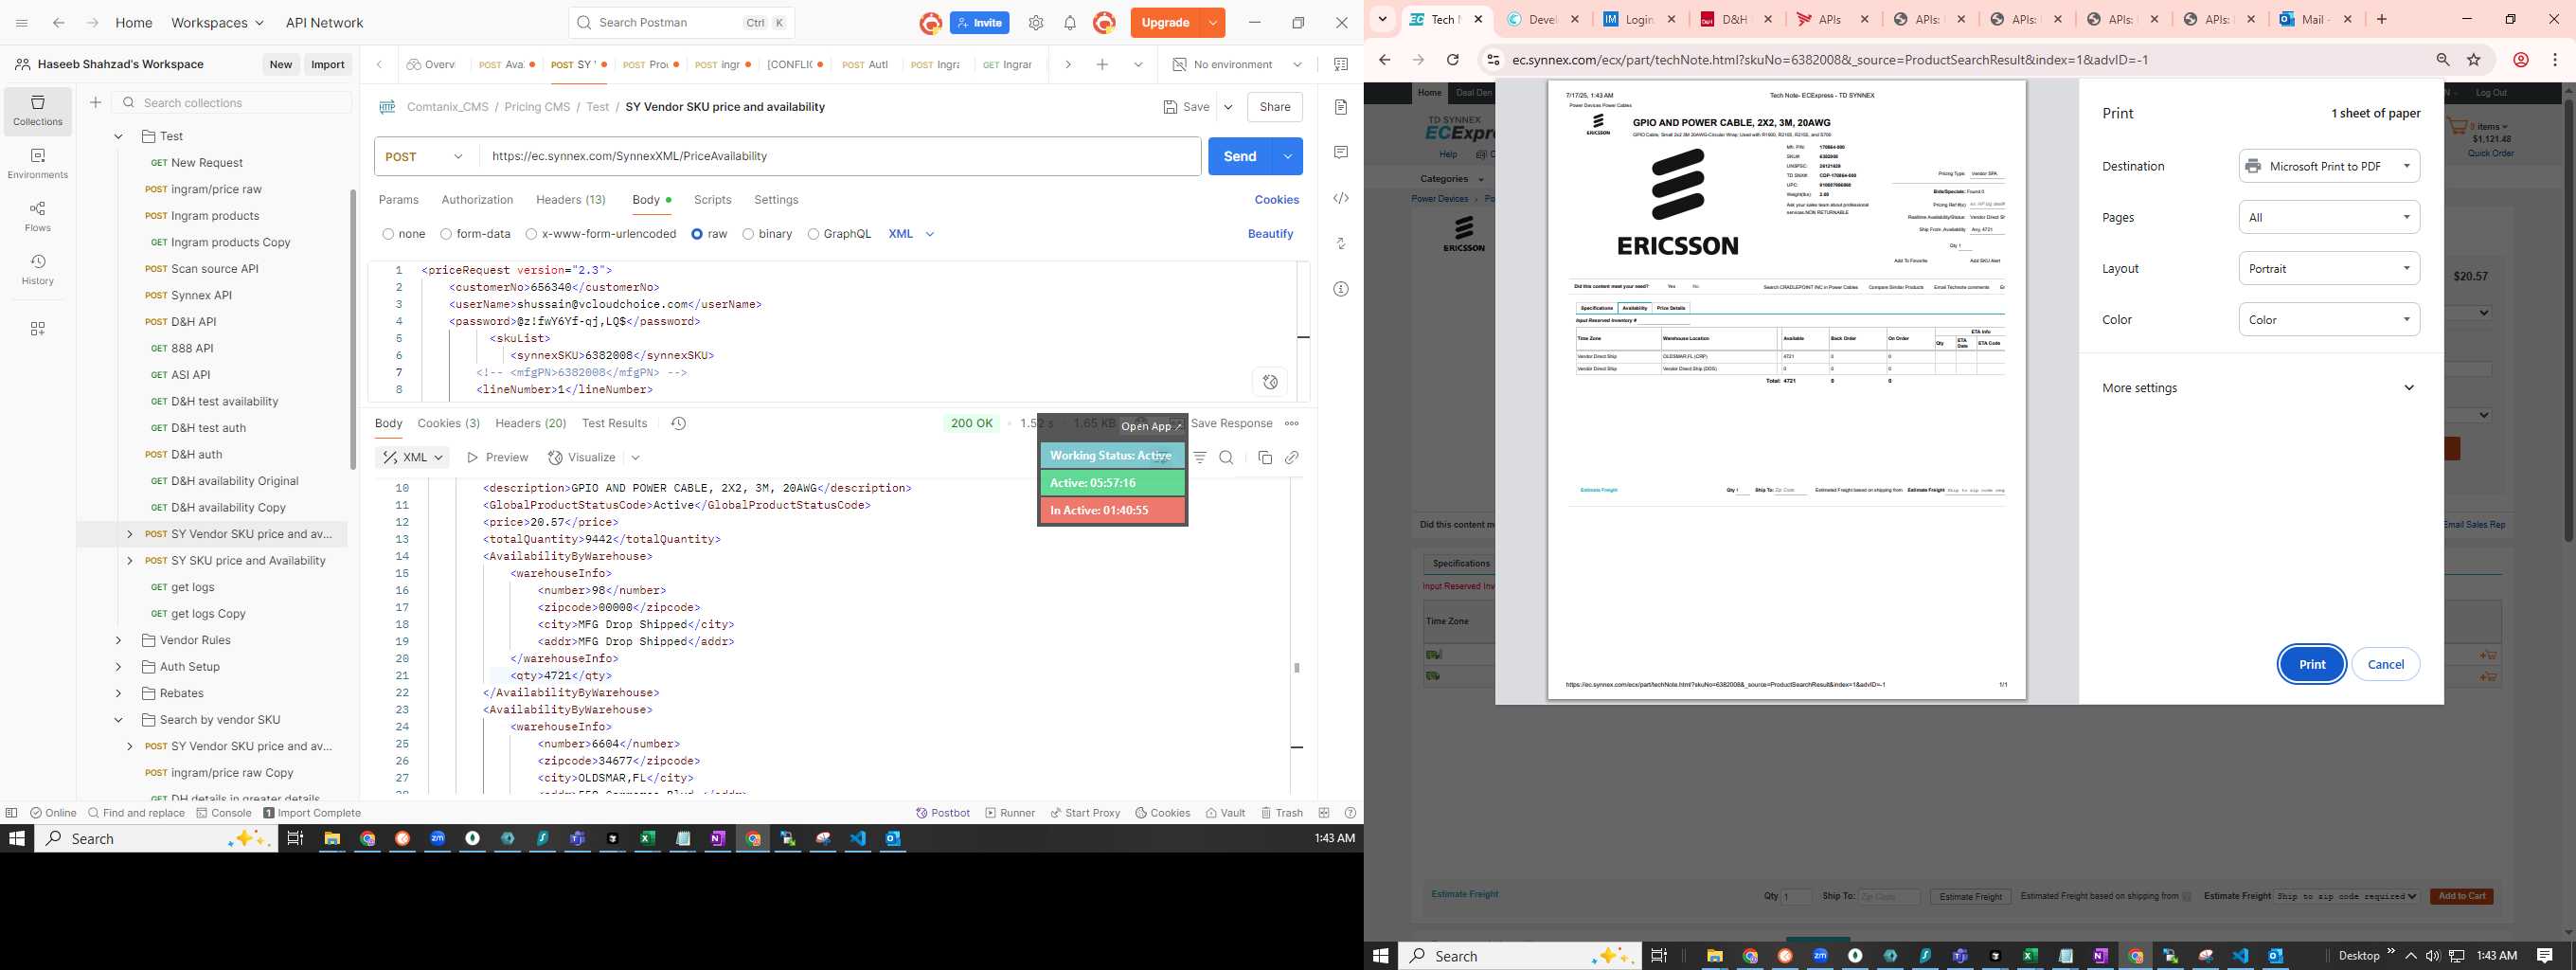The image size is (2576, 970).
Task: Open the Pages dropdown in Print dialog
Action: pyautogui.click(x=2329, y=217)
